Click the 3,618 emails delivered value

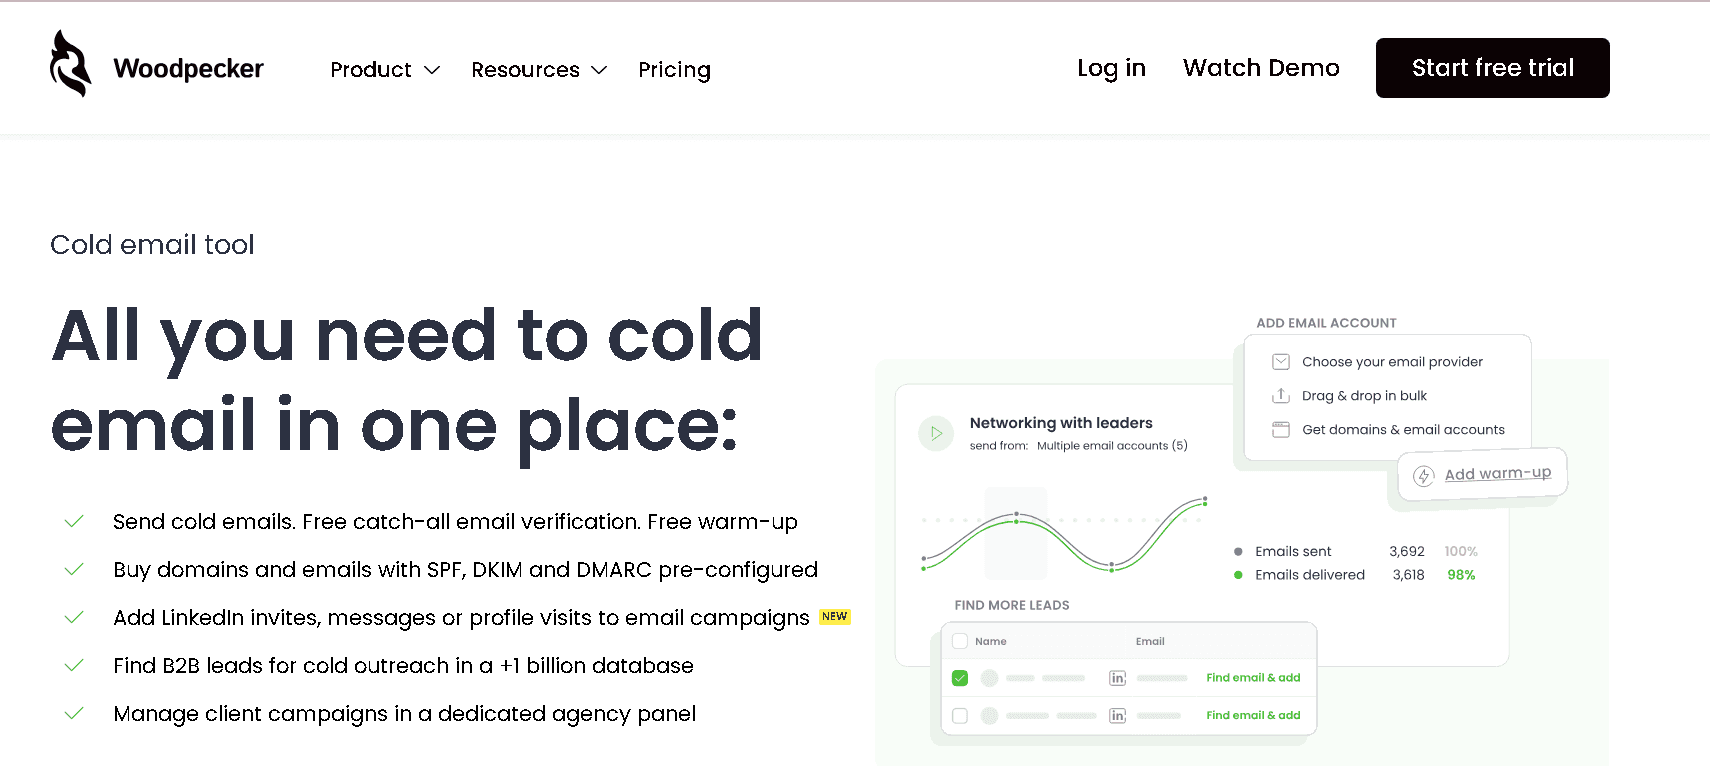1408,575
